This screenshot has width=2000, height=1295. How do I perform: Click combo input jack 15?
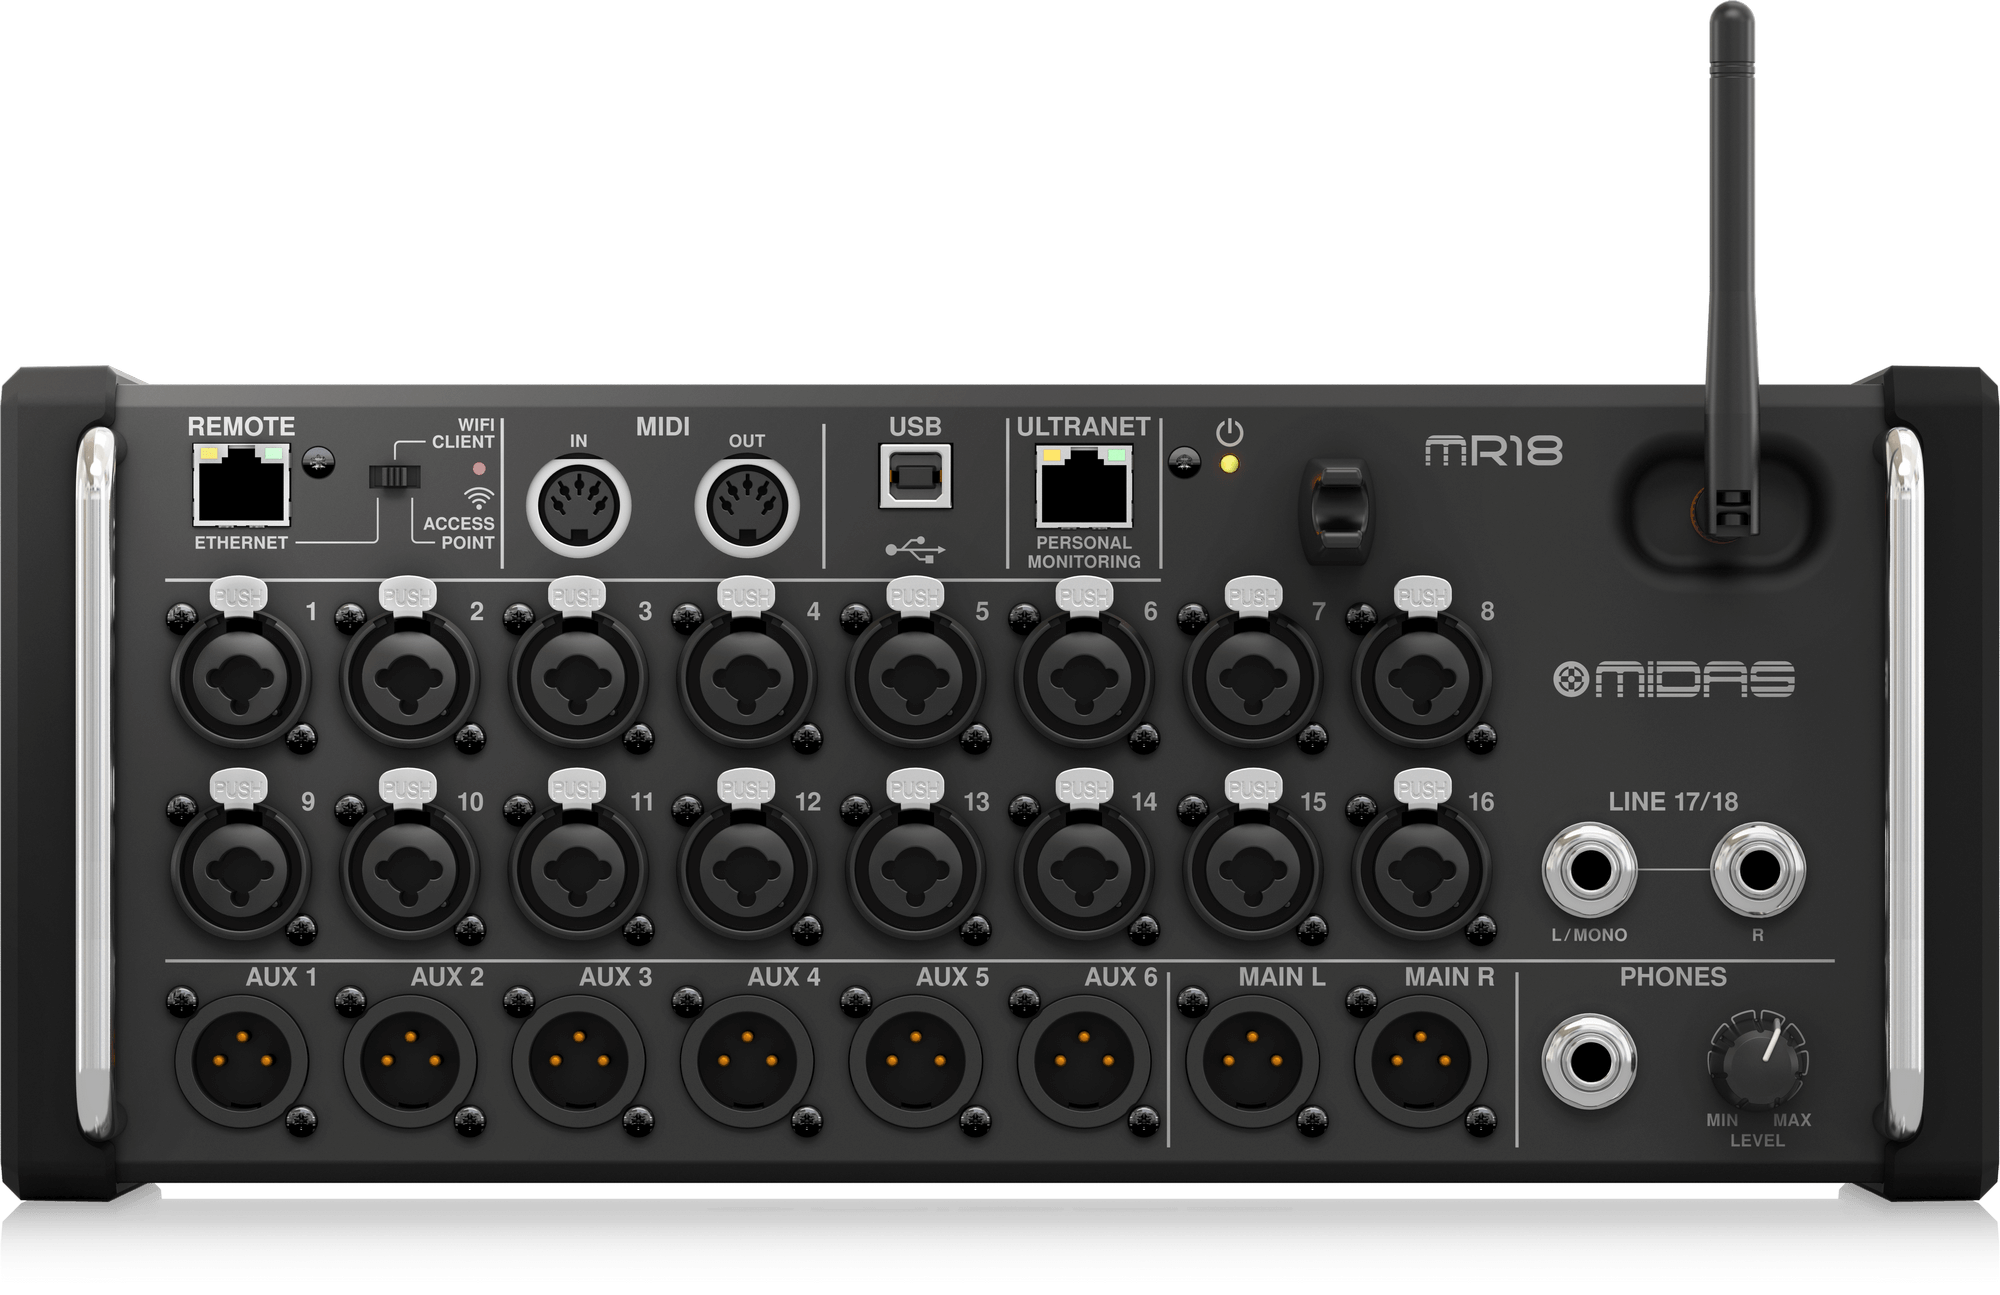pyautogui.click(x=1253, y=870)
